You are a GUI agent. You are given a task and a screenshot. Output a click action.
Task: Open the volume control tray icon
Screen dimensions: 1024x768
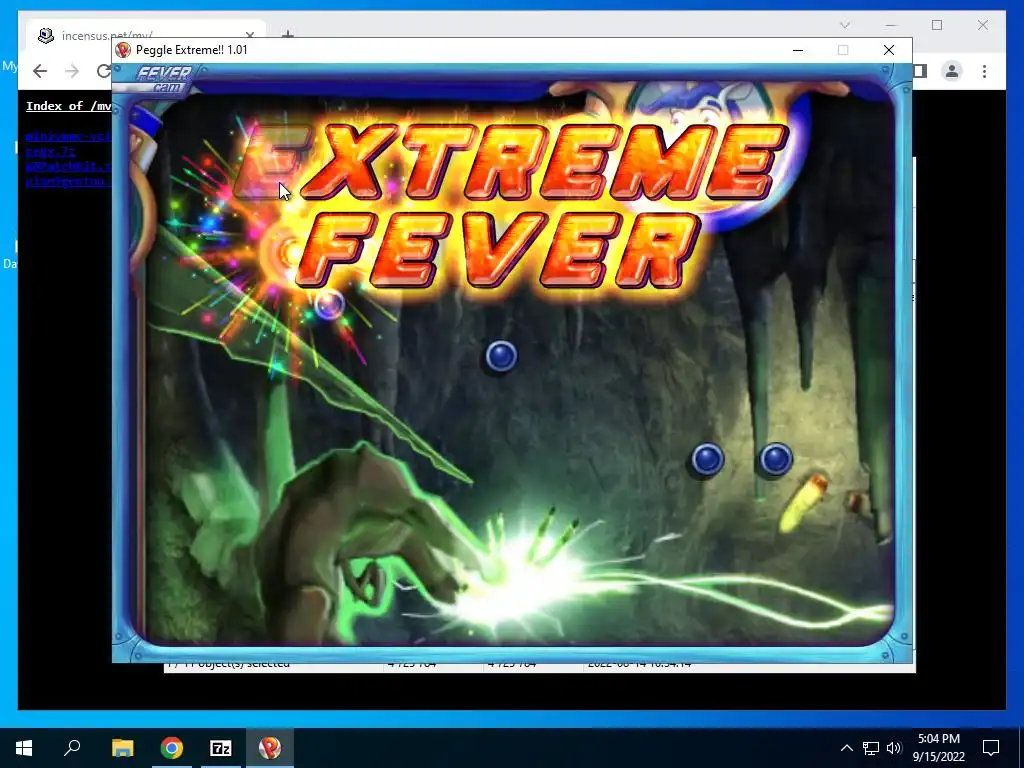pos(894,748)
